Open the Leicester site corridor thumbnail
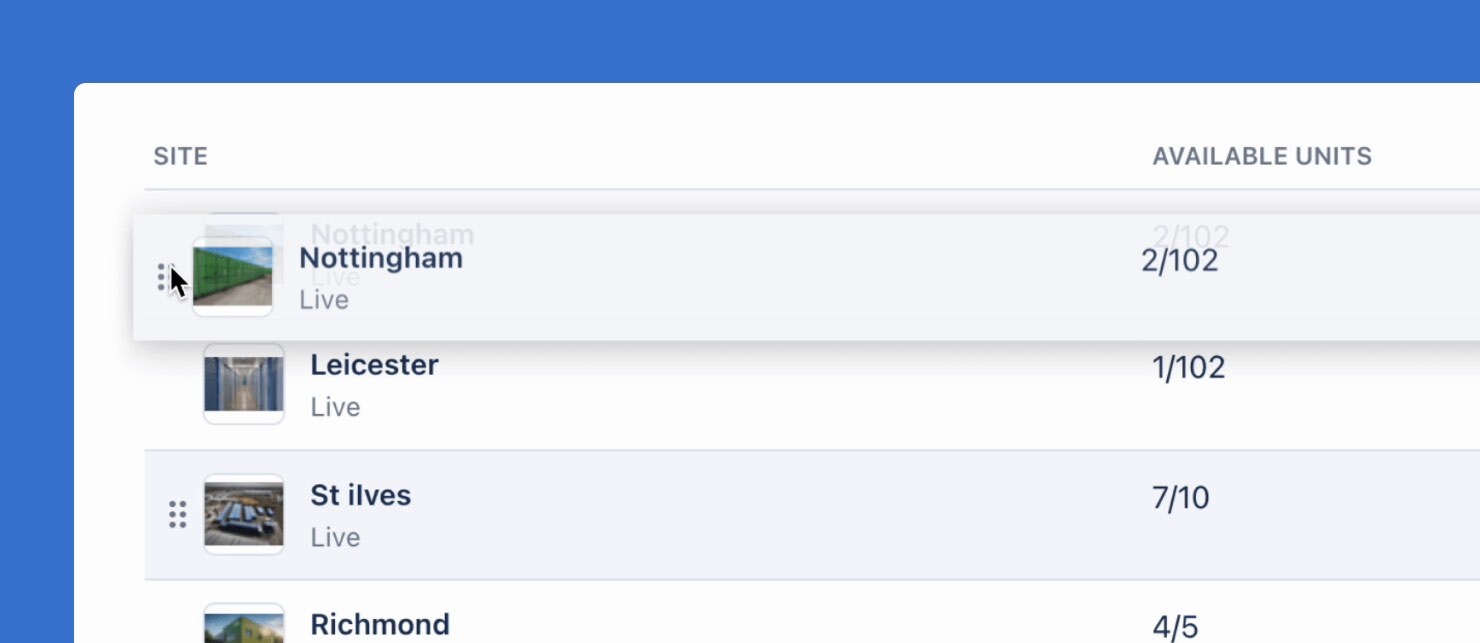The width and height of the screenshot is (1480, 643). [x=244, y=384]
